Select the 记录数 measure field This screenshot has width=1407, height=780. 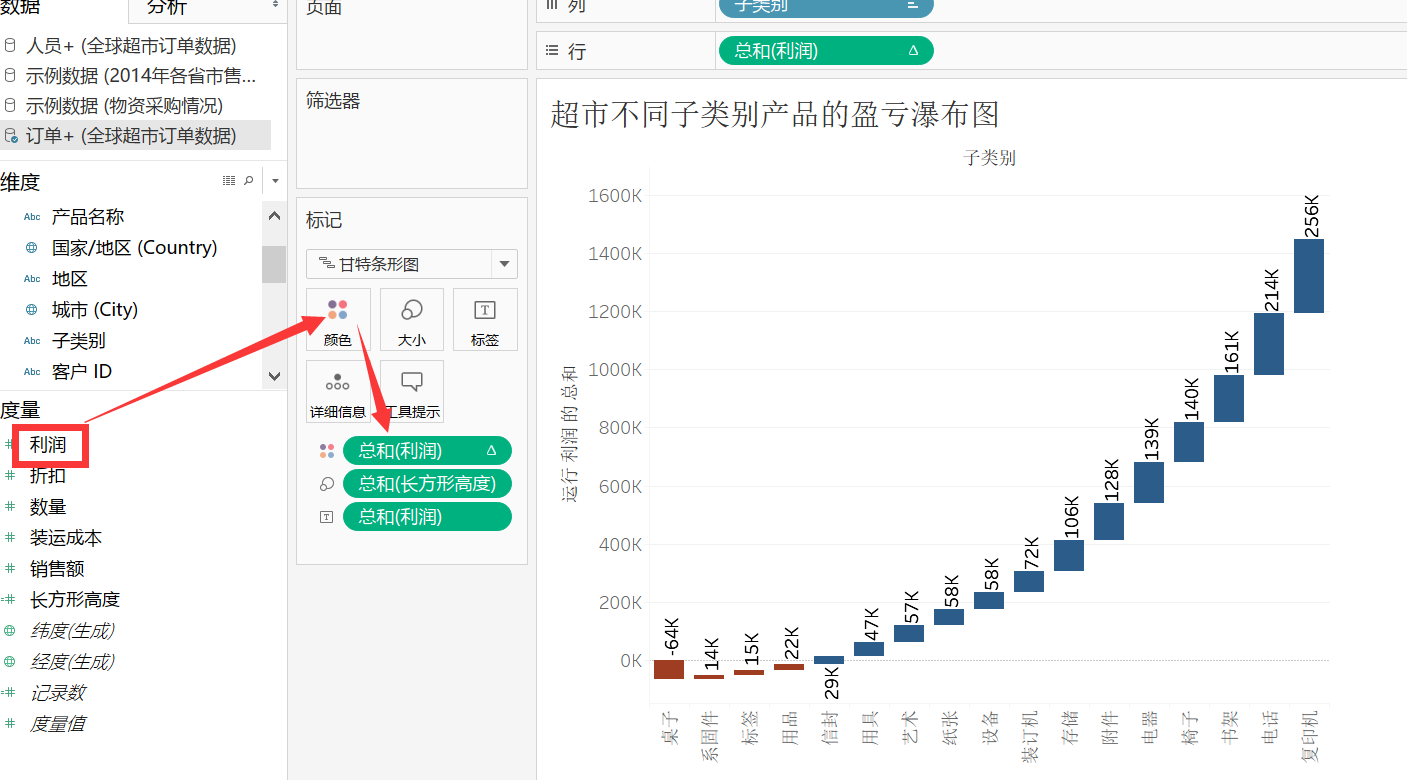57,693
